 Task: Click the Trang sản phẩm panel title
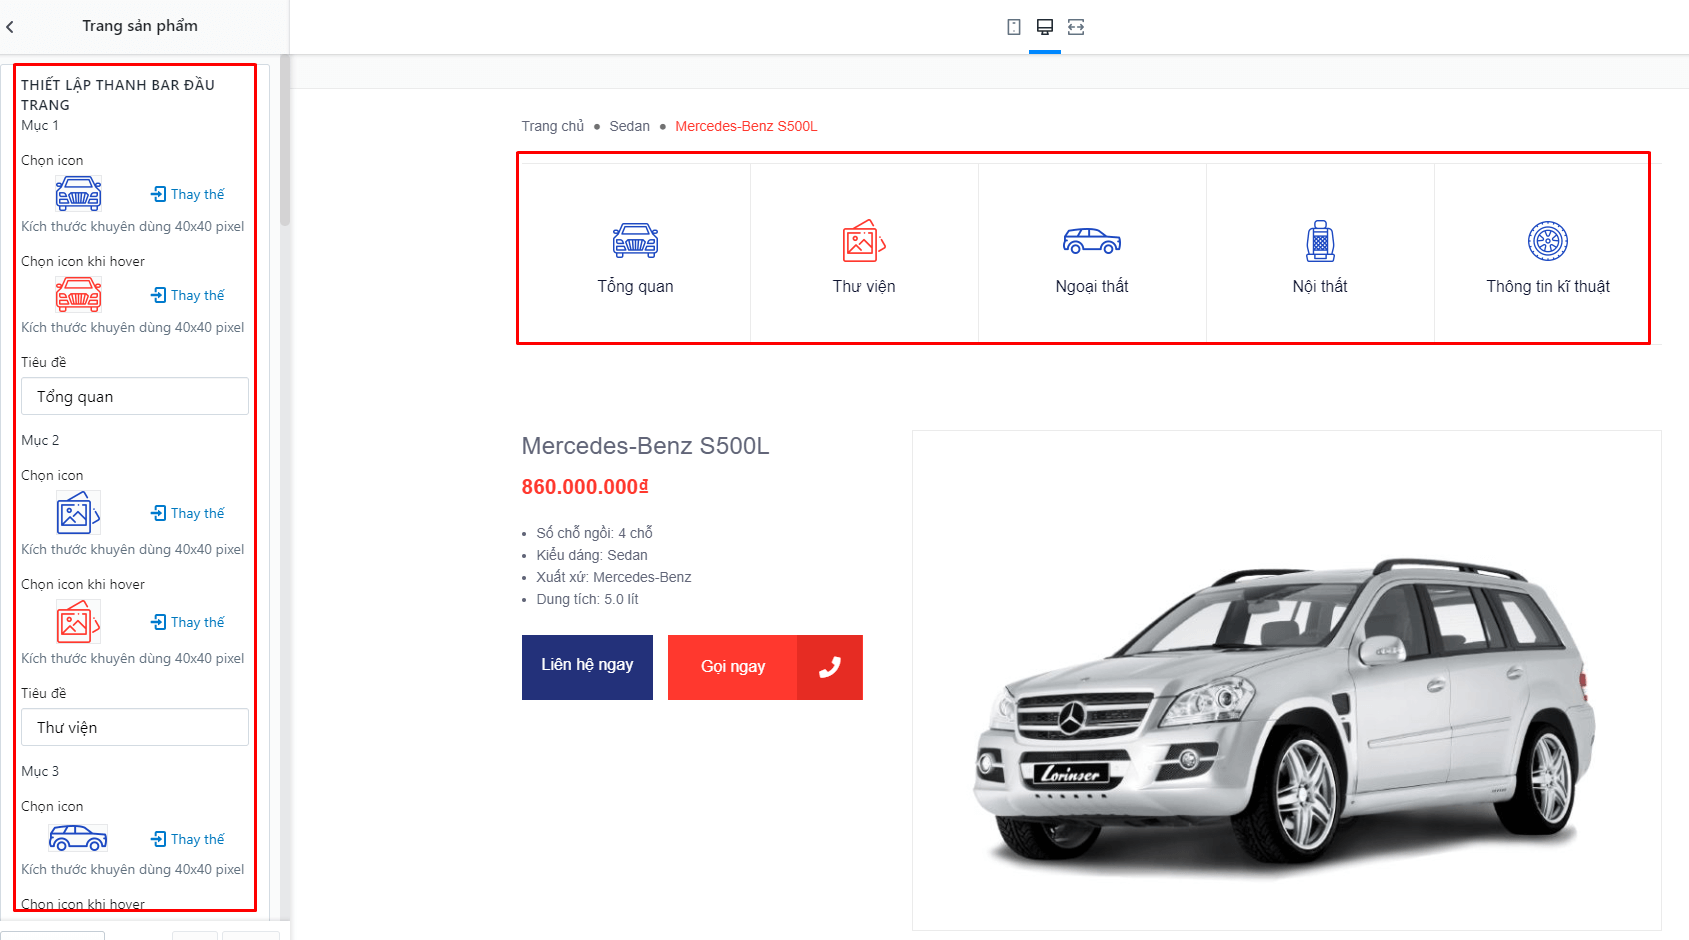point(140,26)
